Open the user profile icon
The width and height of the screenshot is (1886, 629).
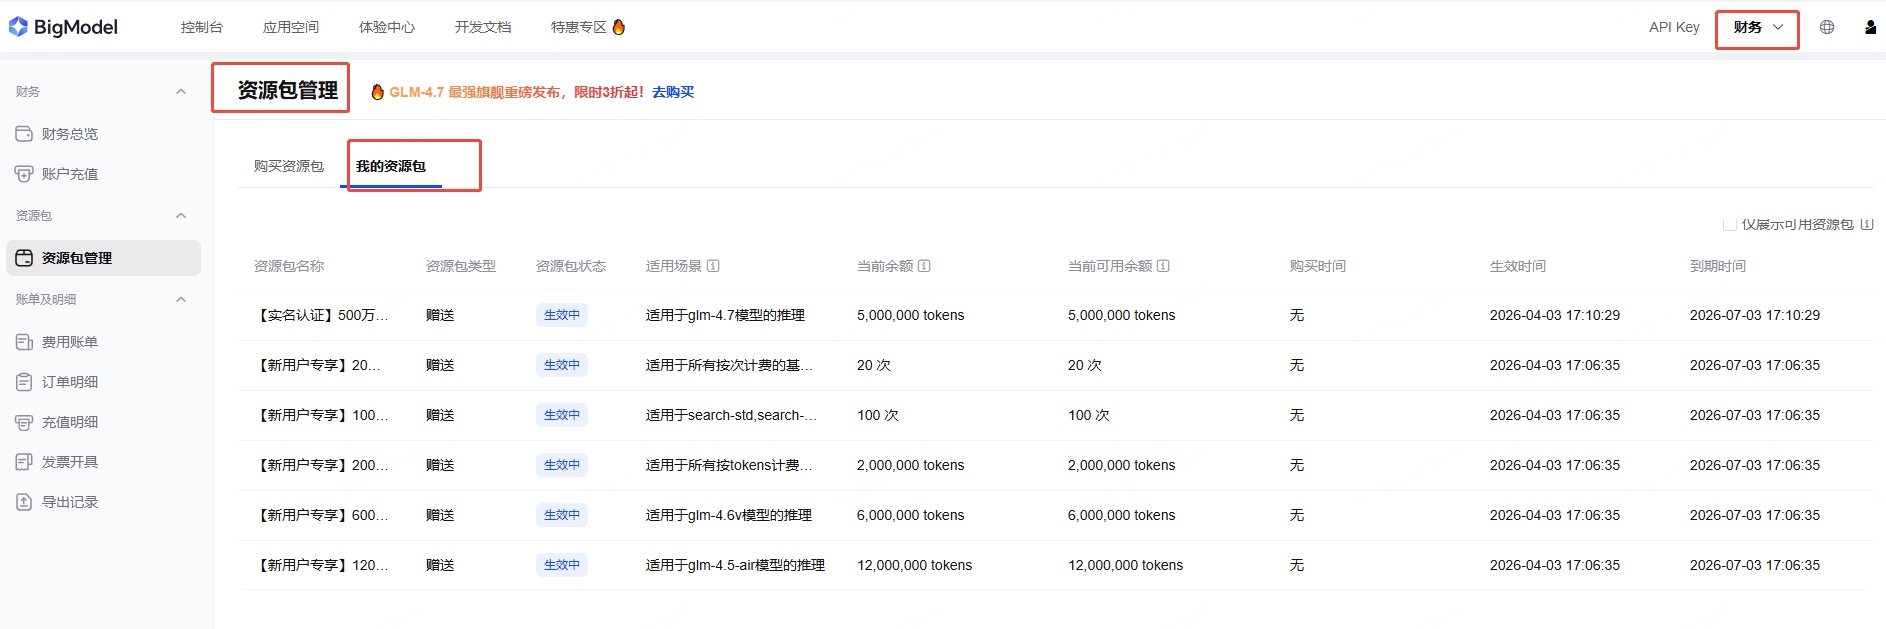pos(1870,27)
